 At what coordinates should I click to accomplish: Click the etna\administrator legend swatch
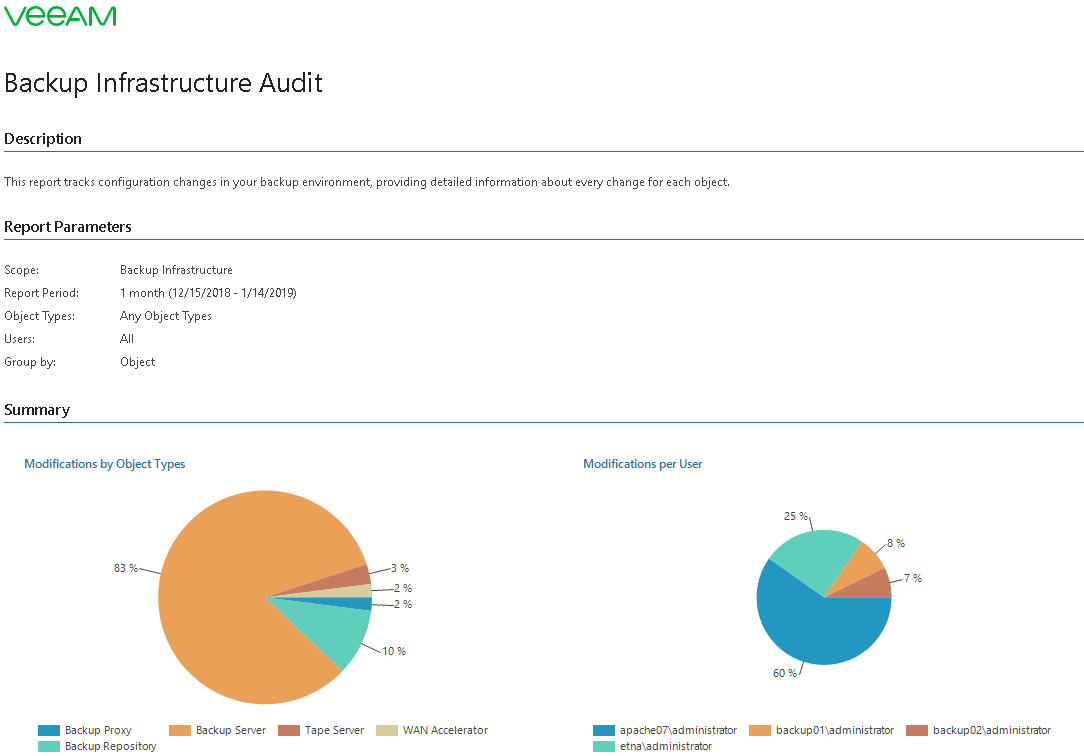pos(604,746)
